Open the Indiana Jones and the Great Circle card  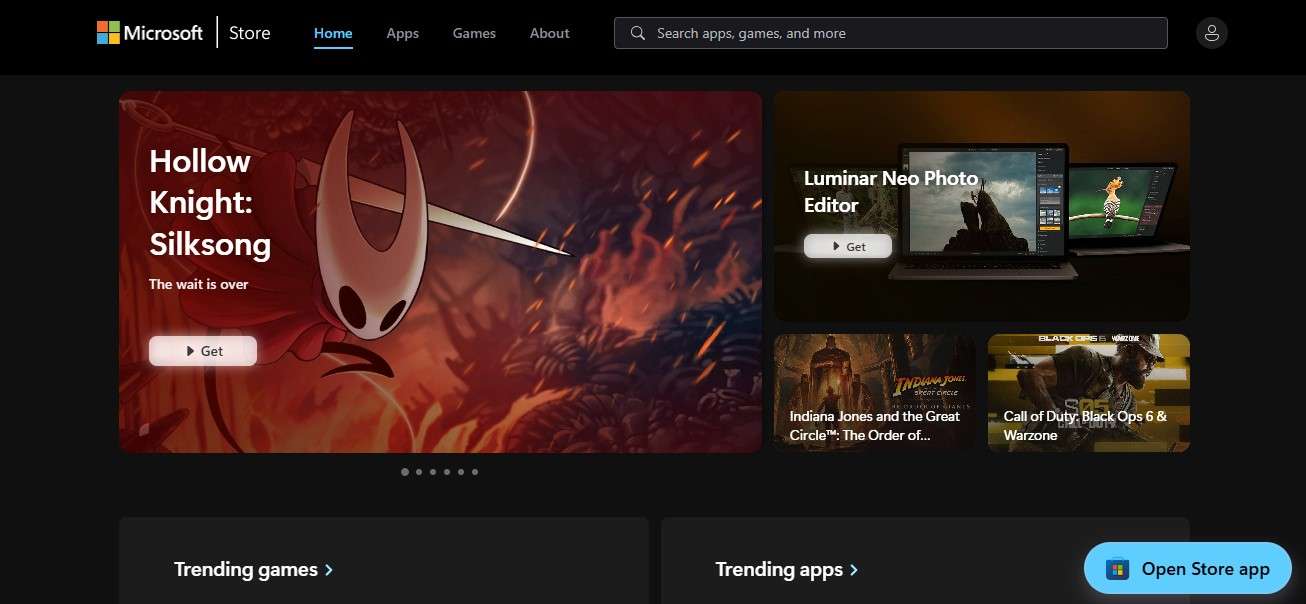pos(875,393)
